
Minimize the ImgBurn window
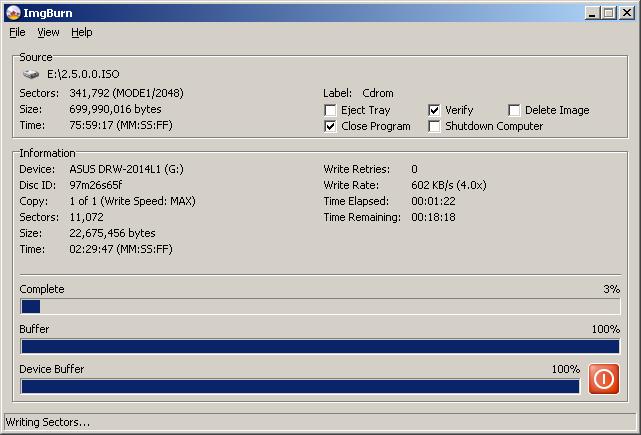point(591,13)
